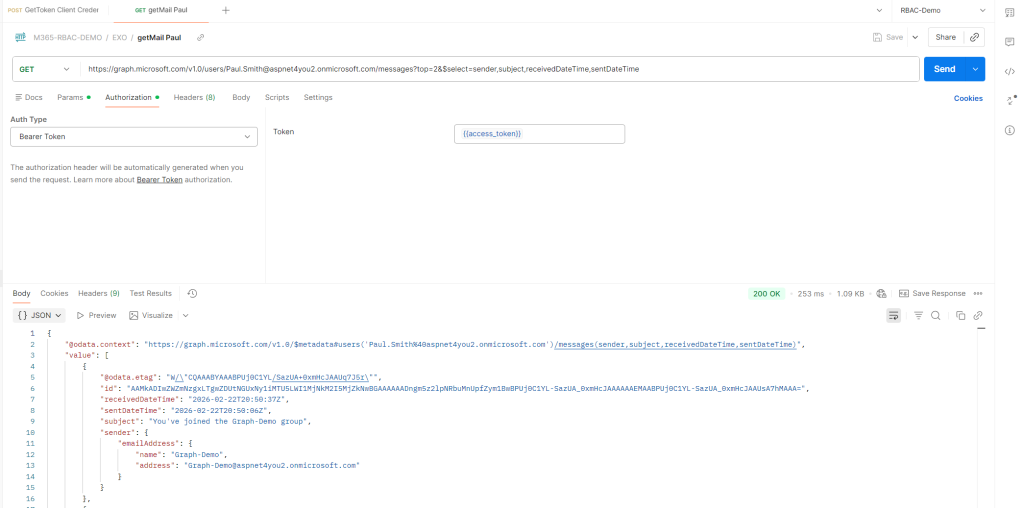Open the Test Results response tab
Screen dimensions: 1024x508
(150, 293)
